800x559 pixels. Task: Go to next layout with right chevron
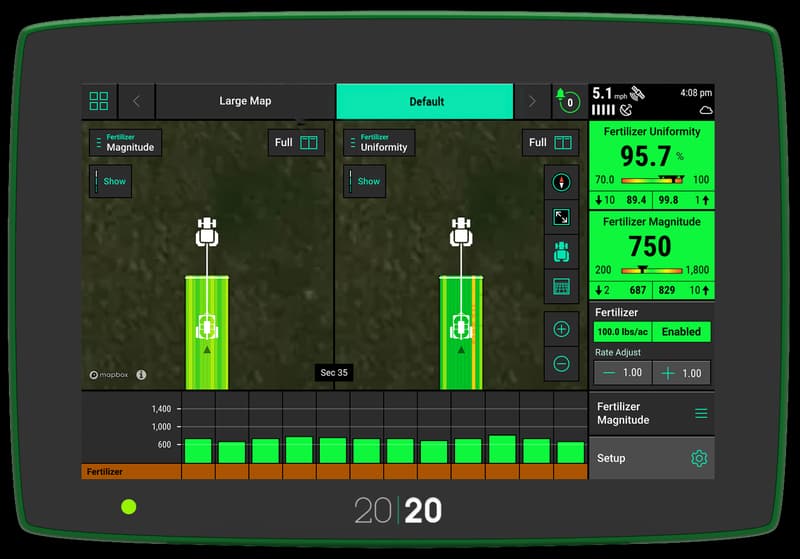tap(532, 101)
